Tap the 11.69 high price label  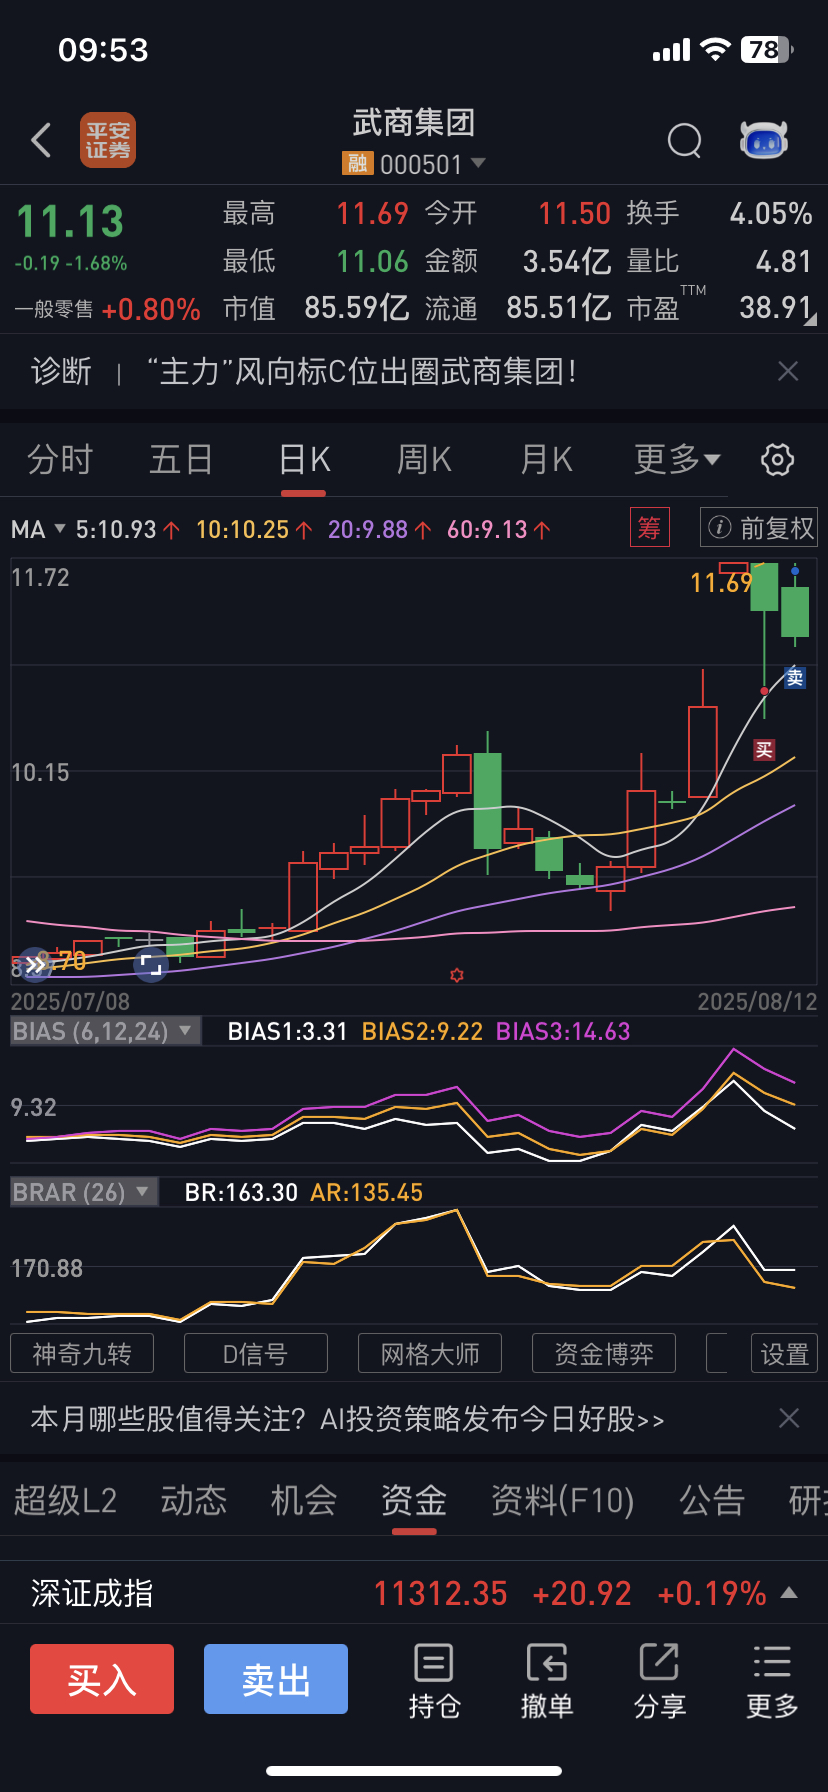pyautogui.click(x=721, y=583)
